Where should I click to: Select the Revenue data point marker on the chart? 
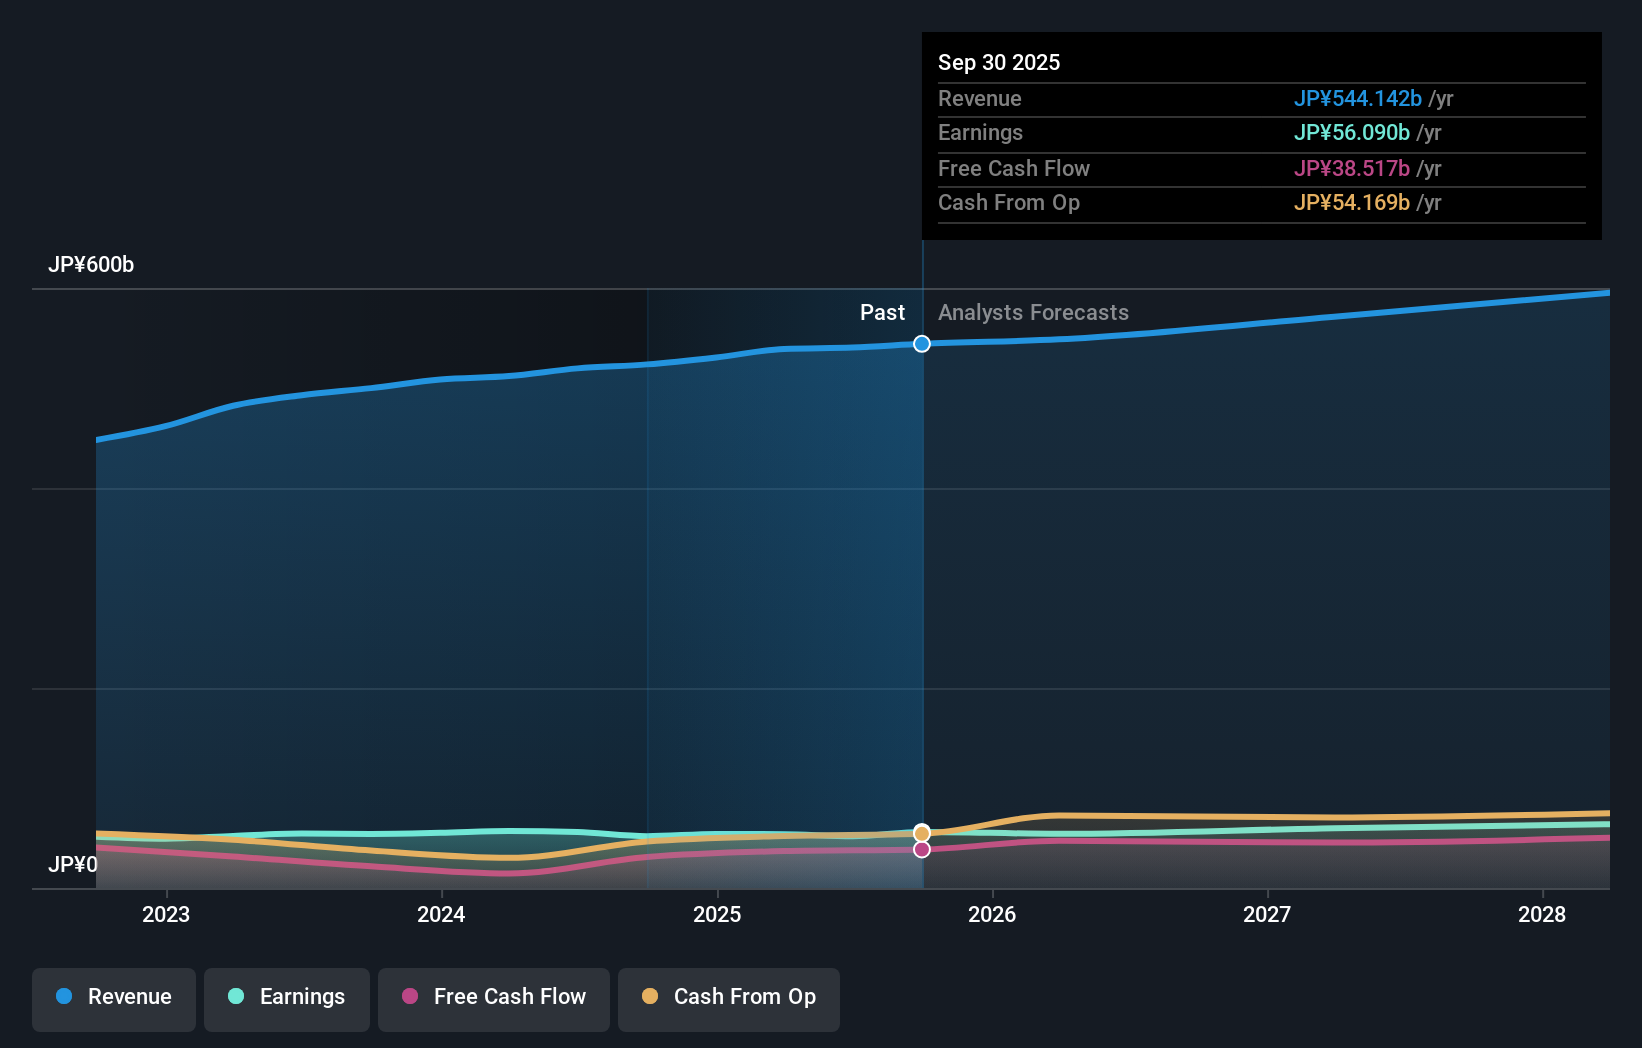(x=921, y=343)
